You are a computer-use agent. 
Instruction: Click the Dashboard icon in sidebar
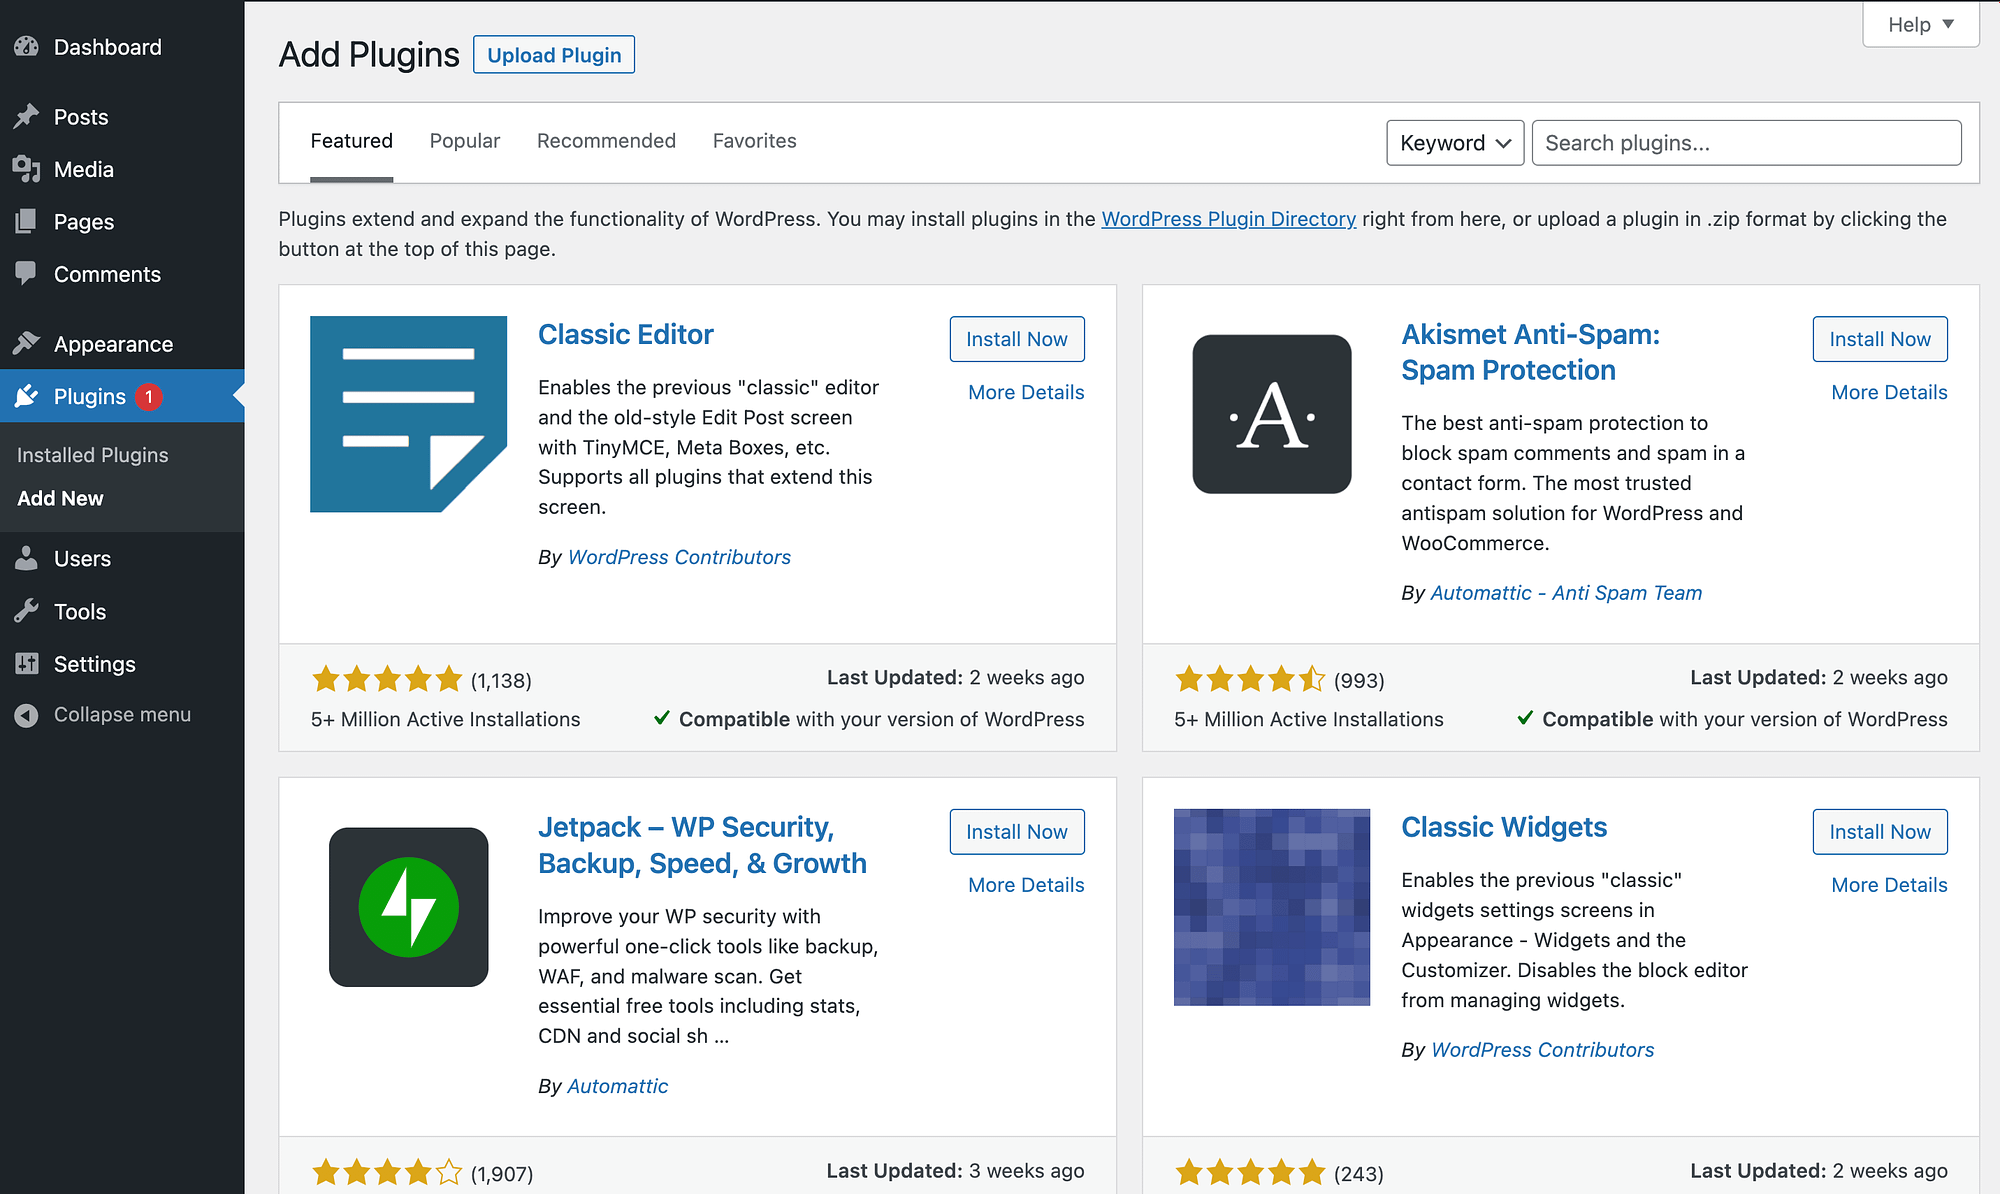pos(27,45)
